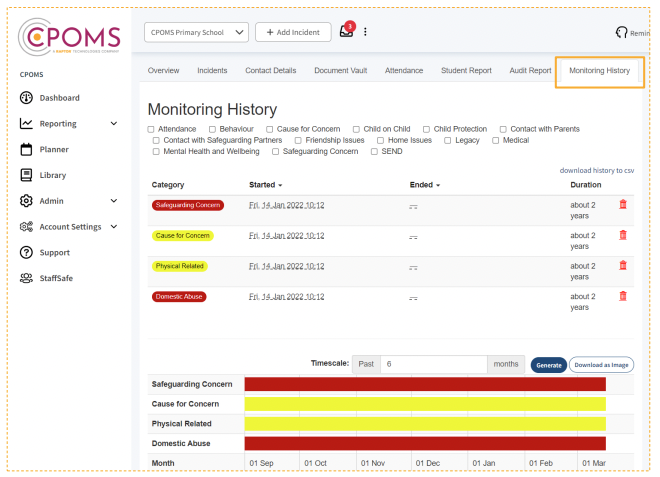Image resolution: width=660 pixels, height=477 pixels.
Task: Click Download as Image button
Action: (601, 365)
